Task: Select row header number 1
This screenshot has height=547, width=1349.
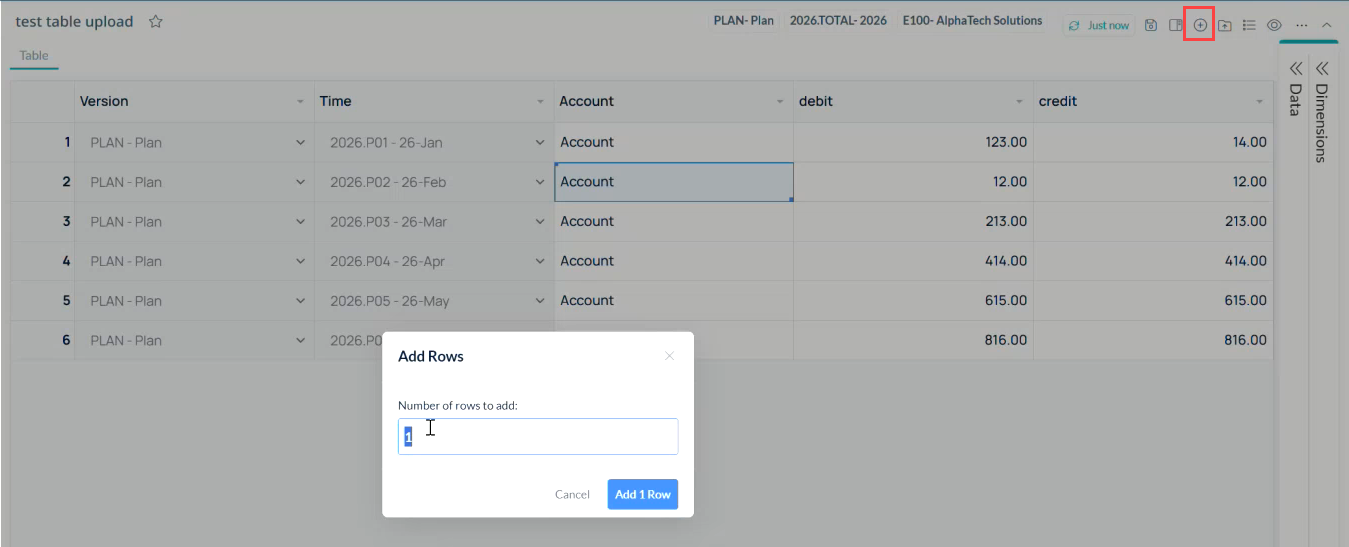Action: (44, 143)
